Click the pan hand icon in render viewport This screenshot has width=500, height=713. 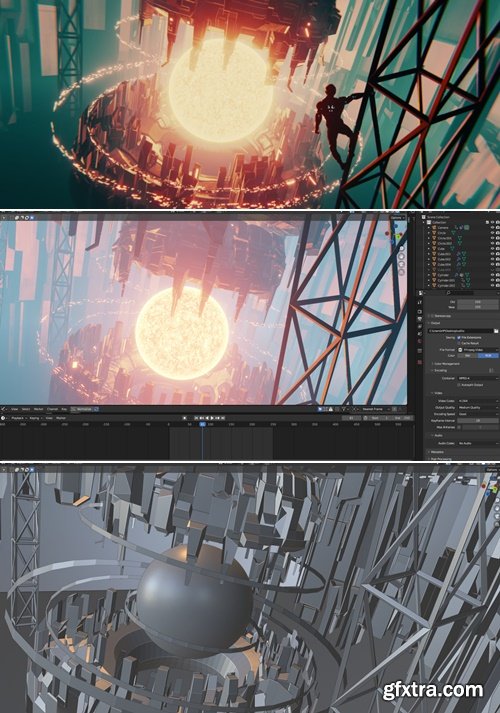coord(402,256)
